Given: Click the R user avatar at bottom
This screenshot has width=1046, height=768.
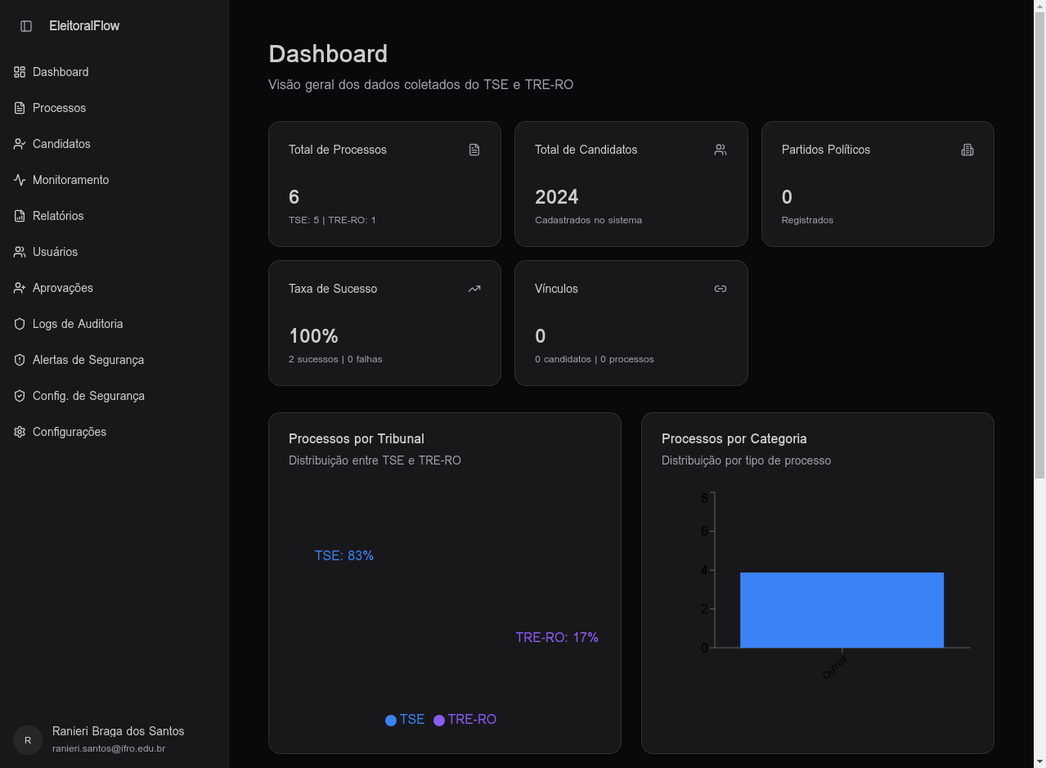Looking at the screenshot, I should click(27, 740).
